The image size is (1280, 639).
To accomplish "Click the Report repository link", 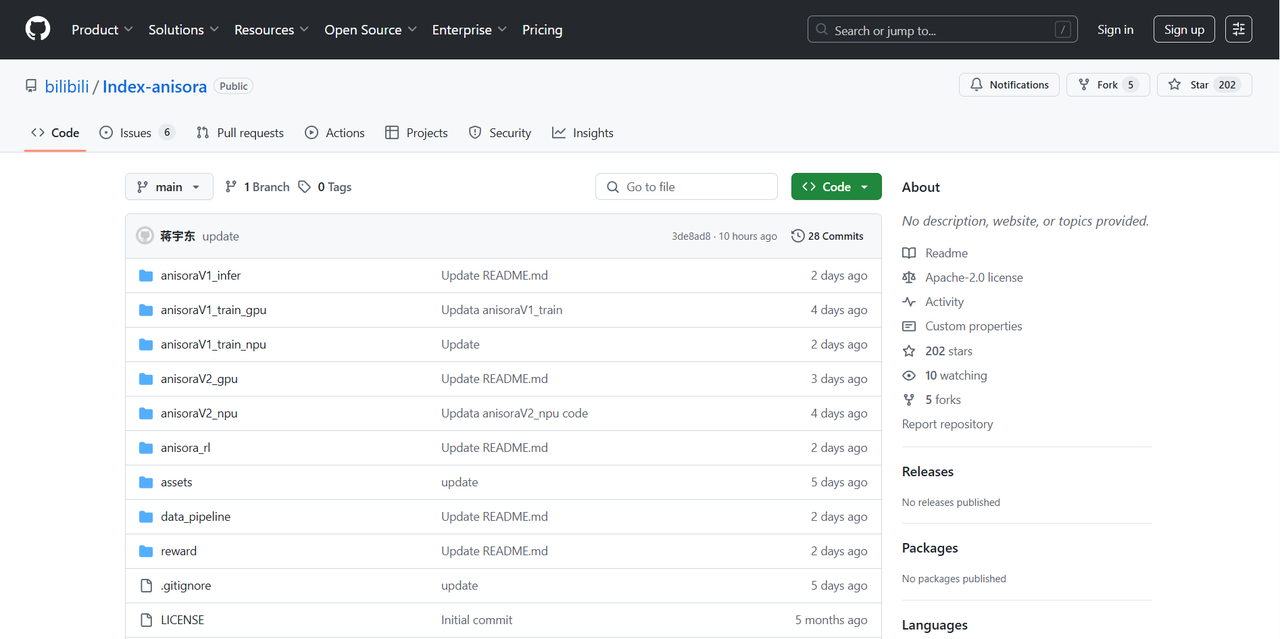I will click(947, 424).
